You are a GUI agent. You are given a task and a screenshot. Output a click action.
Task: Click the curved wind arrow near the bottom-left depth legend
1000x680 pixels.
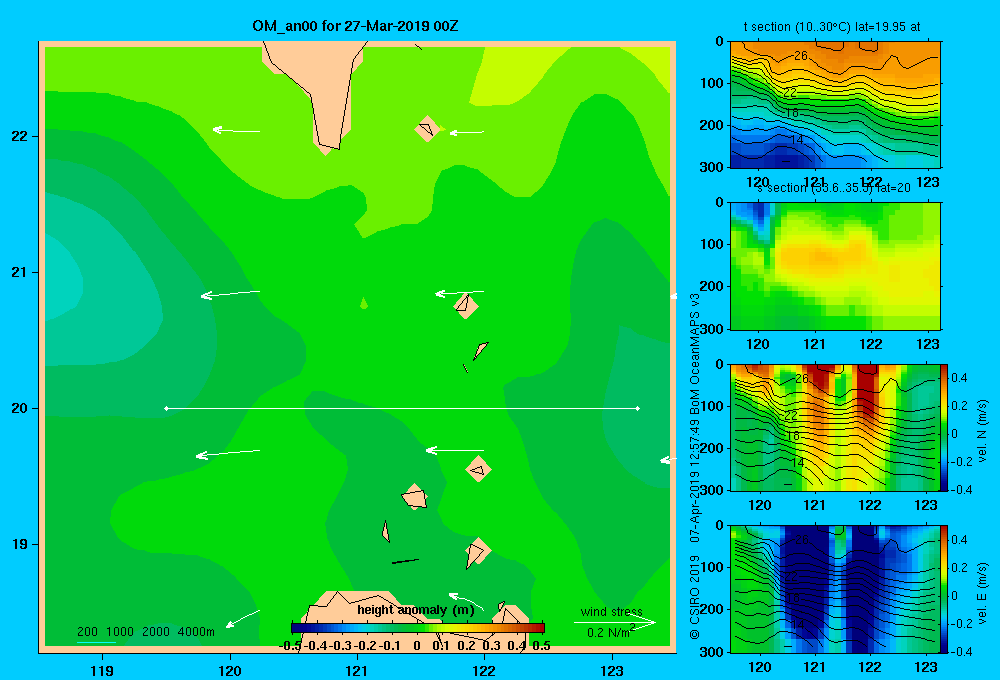click(243, 618)
